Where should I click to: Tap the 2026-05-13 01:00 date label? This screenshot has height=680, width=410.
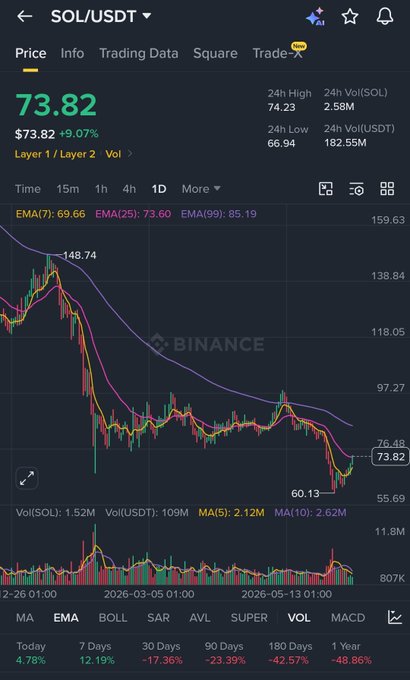[x=286, y=594]
